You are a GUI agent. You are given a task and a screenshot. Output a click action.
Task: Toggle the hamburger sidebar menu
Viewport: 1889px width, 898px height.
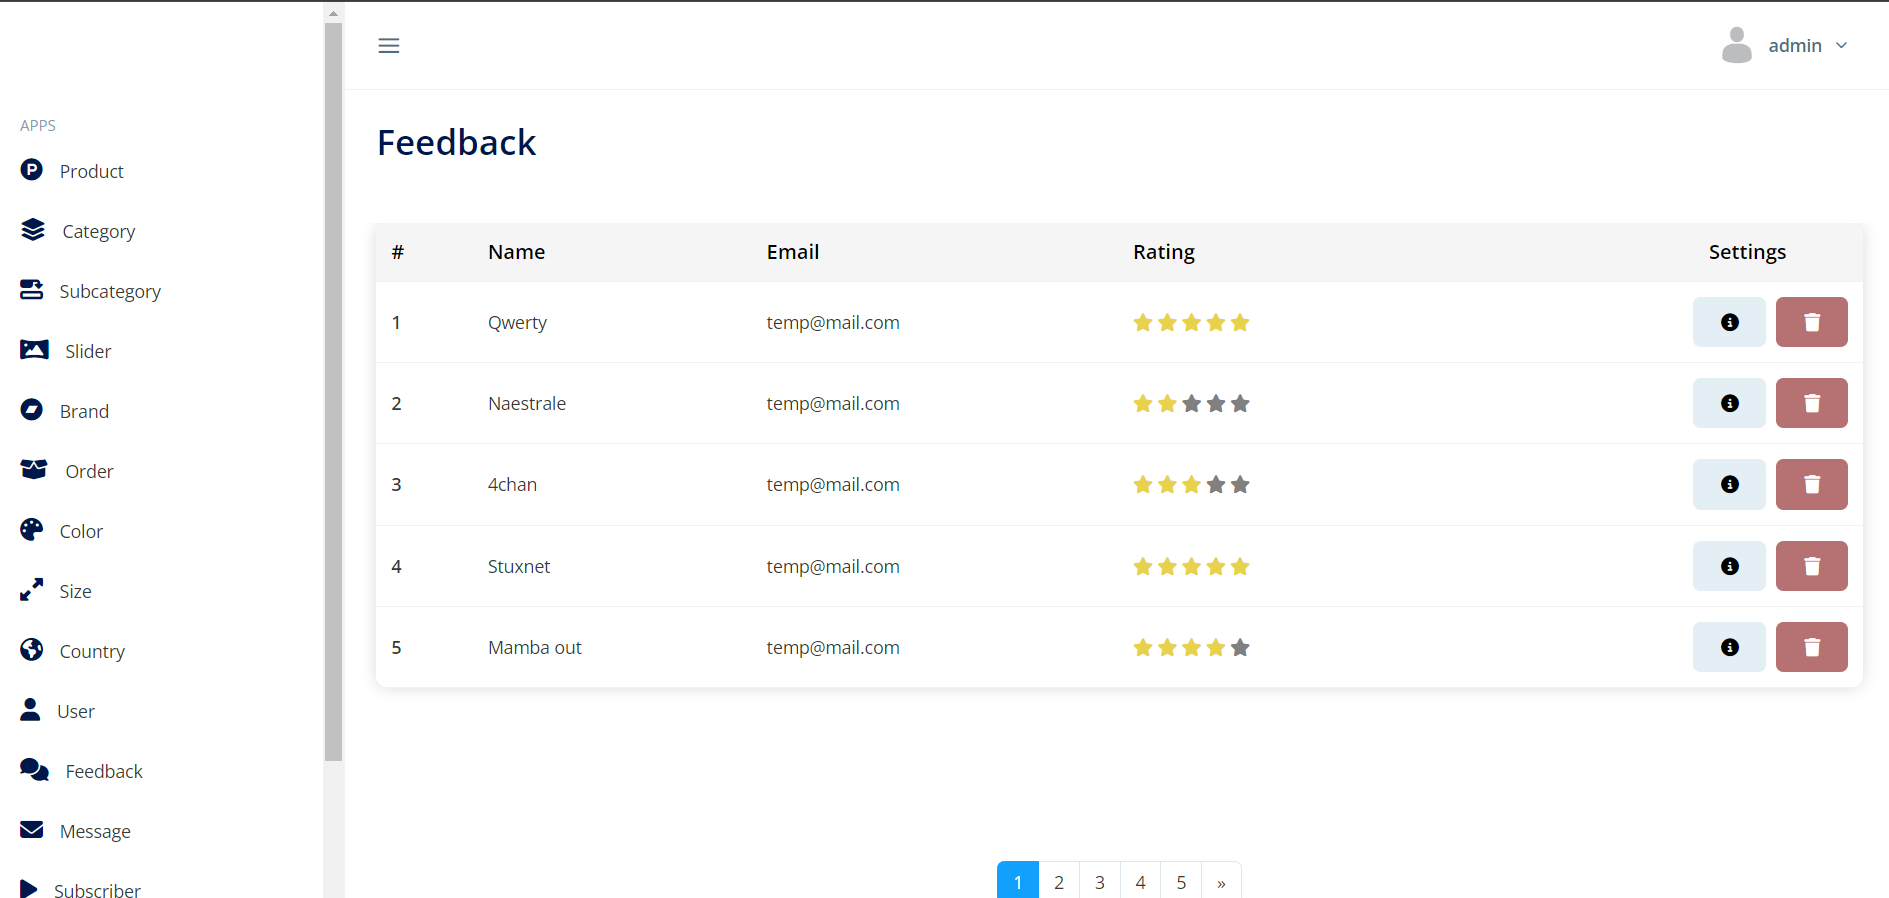[x=388, y=46]
